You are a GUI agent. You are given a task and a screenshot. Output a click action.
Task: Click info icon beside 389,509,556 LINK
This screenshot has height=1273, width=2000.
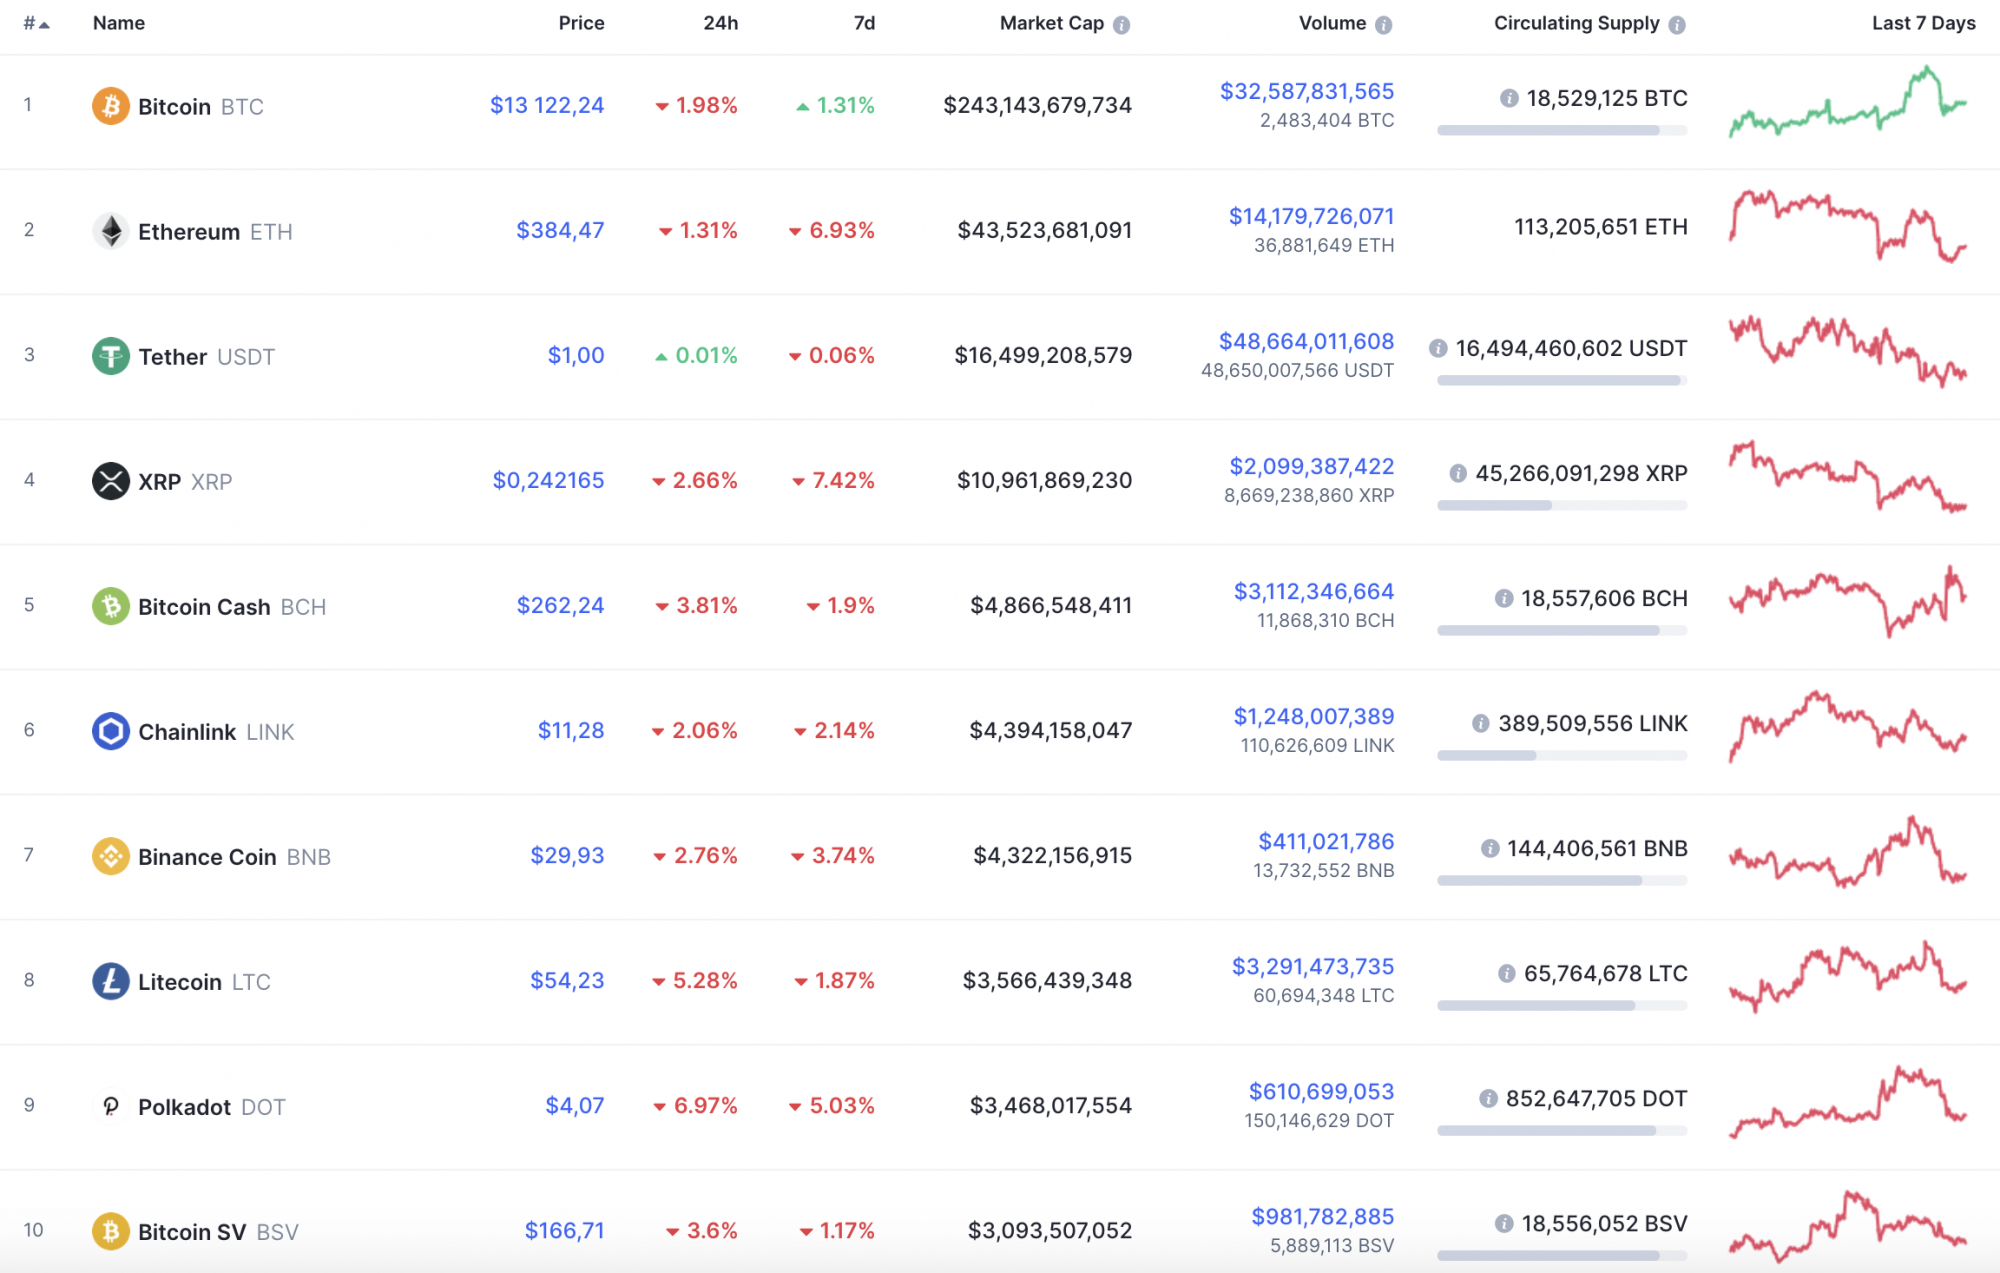point(1481,723)
